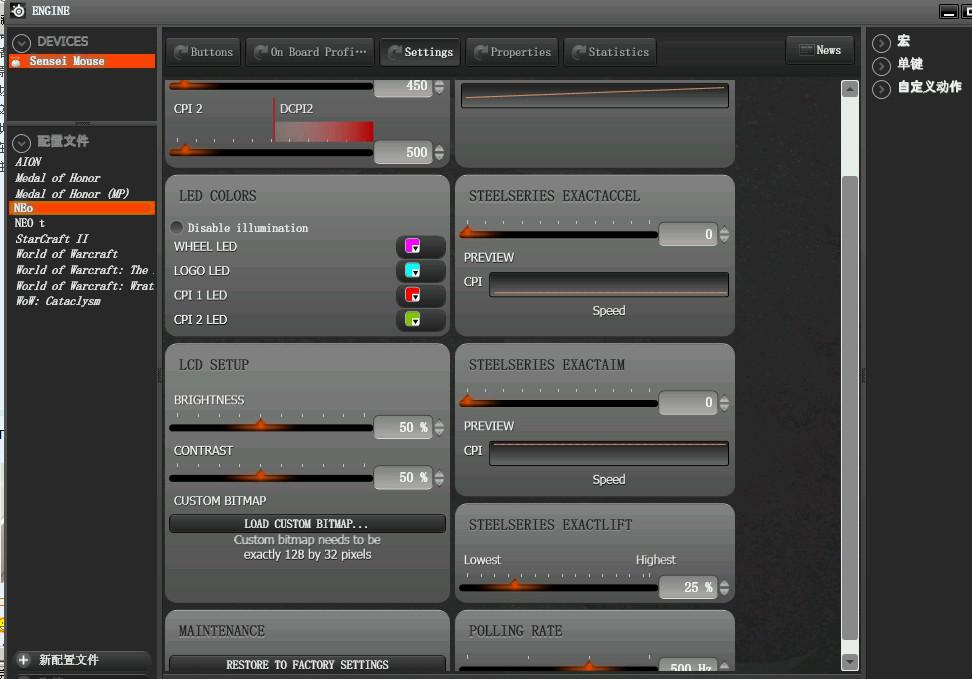Image resolution: width=972 pixels, height=679 pixels.
Task: Click the LCD BRIGHTNESS slider handle
Action: click(x=261, y=425)
